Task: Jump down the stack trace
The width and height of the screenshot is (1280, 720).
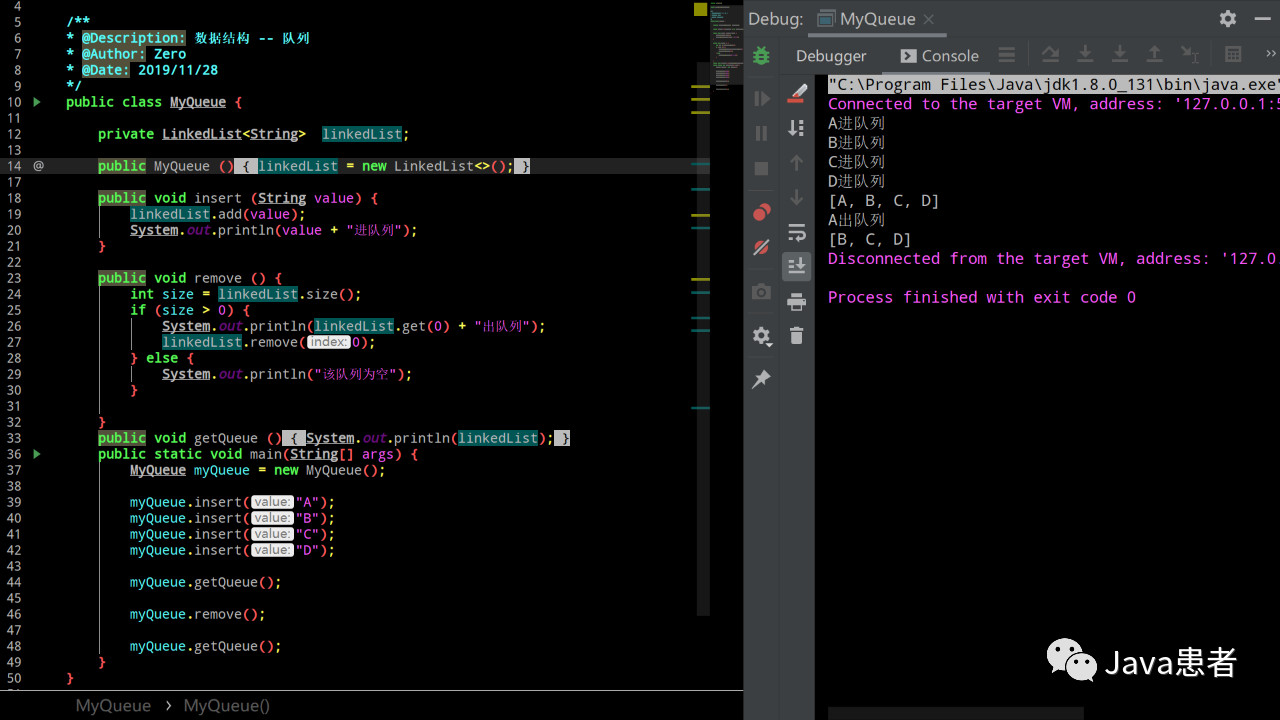Action: [x=797, y=197]
